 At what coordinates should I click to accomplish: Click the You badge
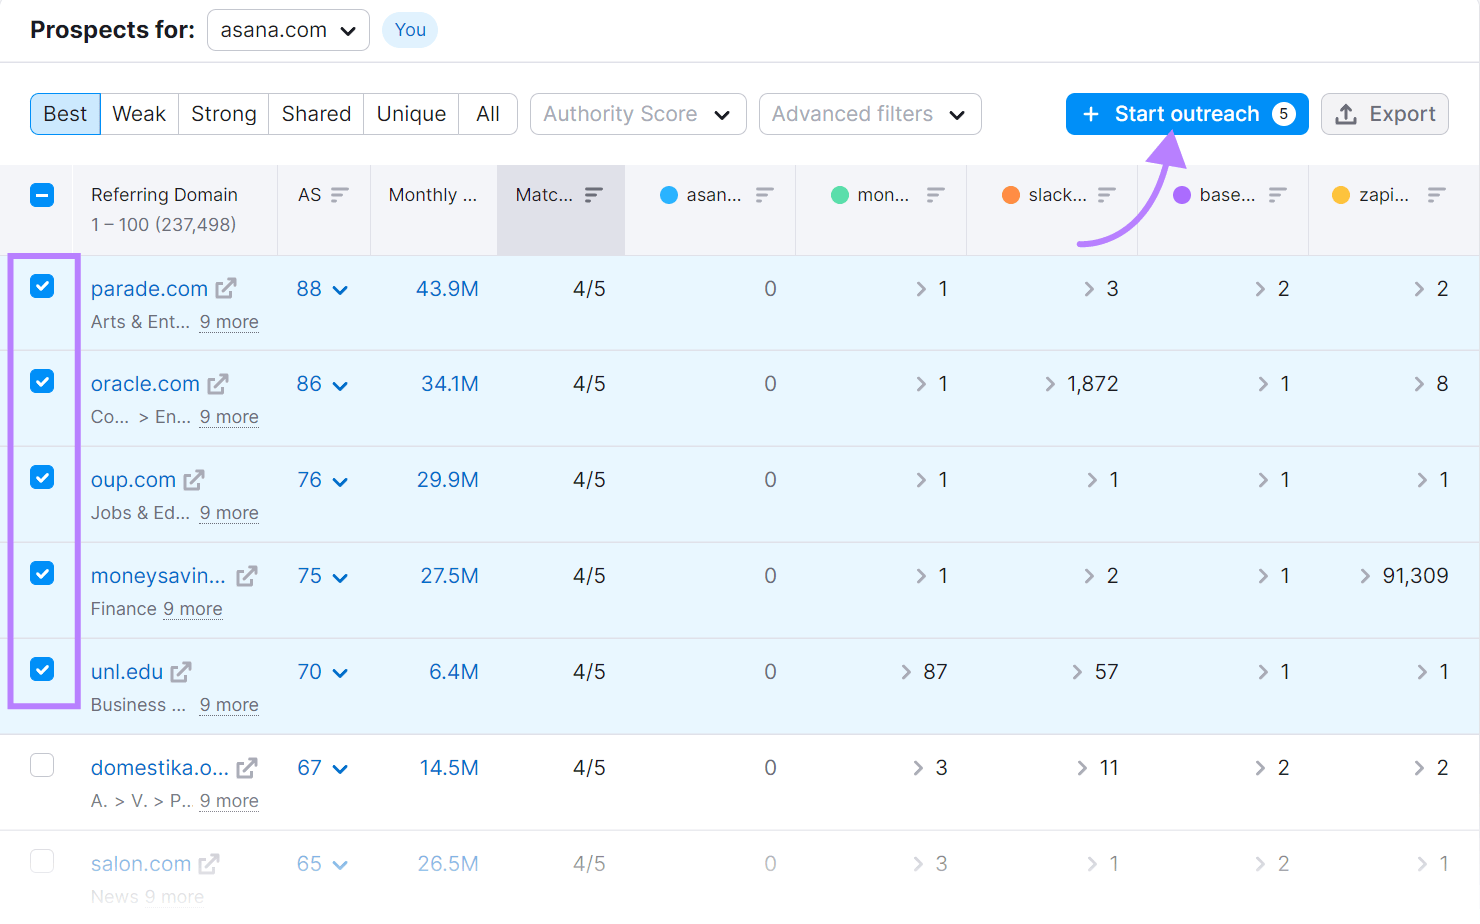coord(410,30)
